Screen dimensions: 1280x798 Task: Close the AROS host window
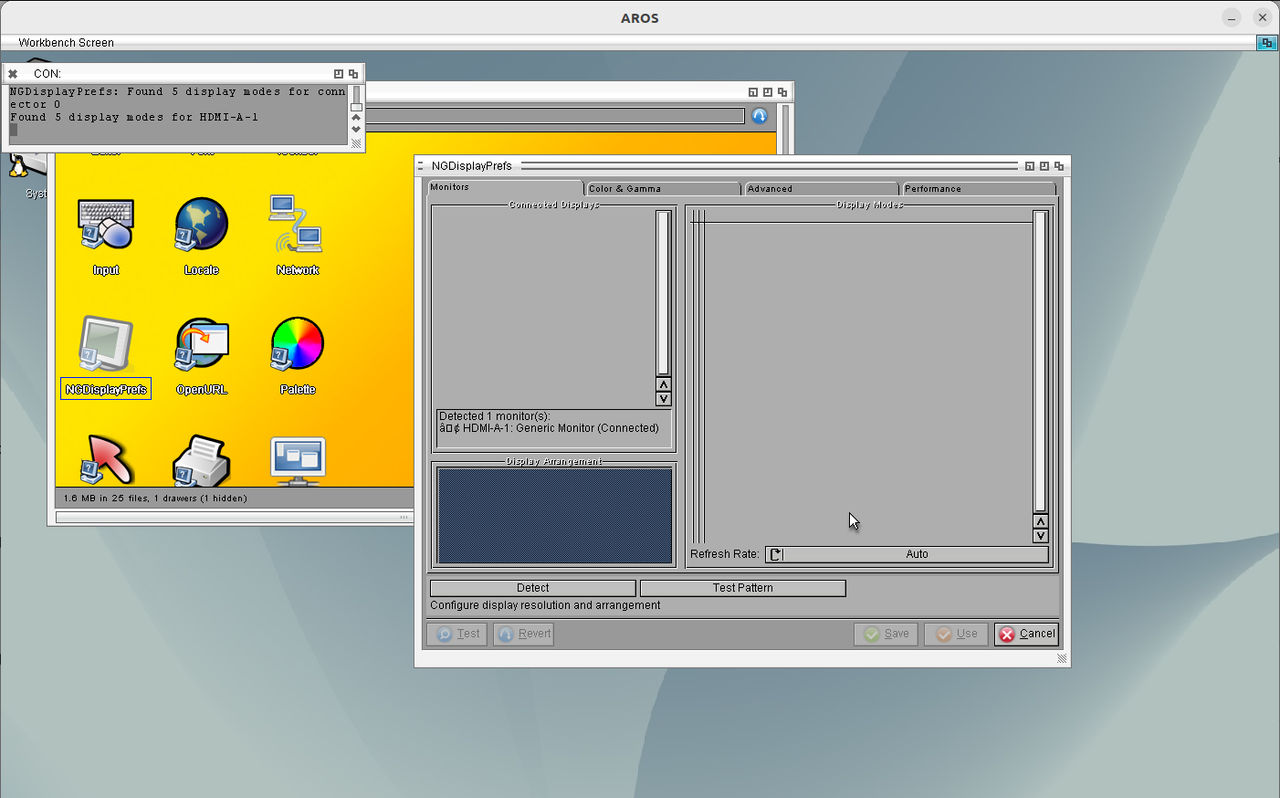(1262, 17)
